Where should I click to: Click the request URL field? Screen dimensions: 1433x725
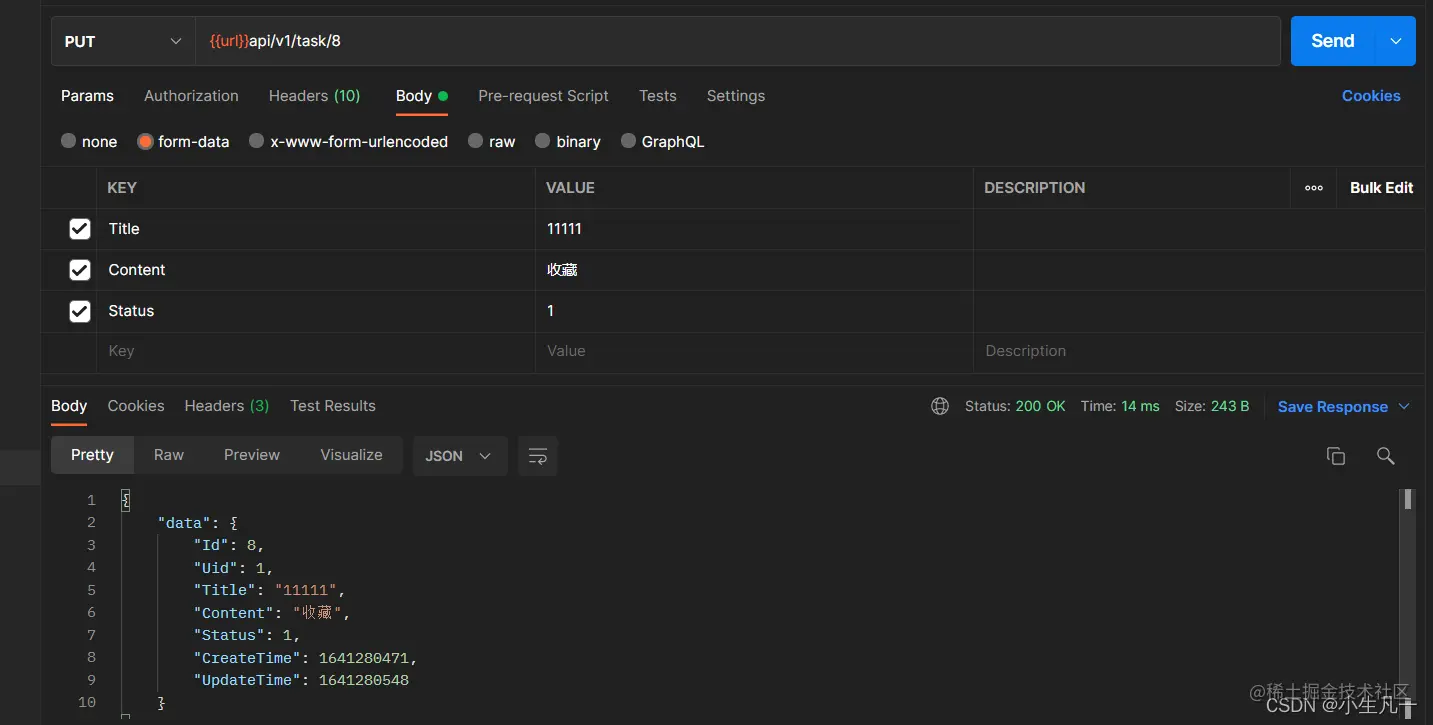(738, 41)
